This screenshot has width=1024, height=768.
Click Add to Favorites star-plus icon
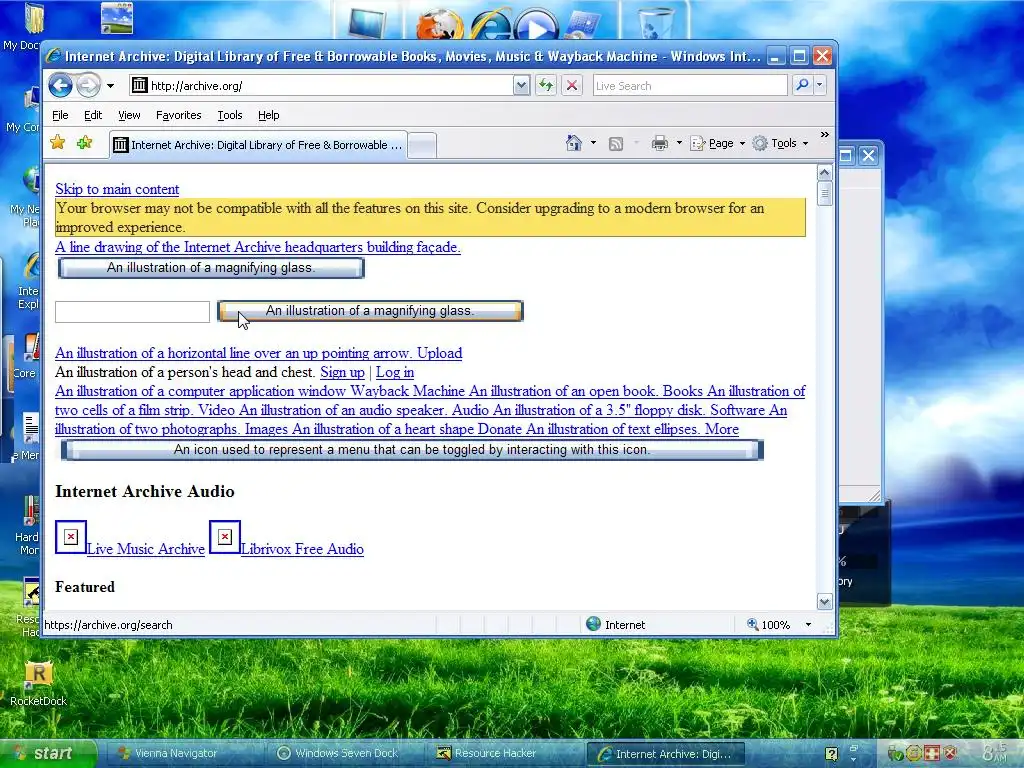coord(84,142)
